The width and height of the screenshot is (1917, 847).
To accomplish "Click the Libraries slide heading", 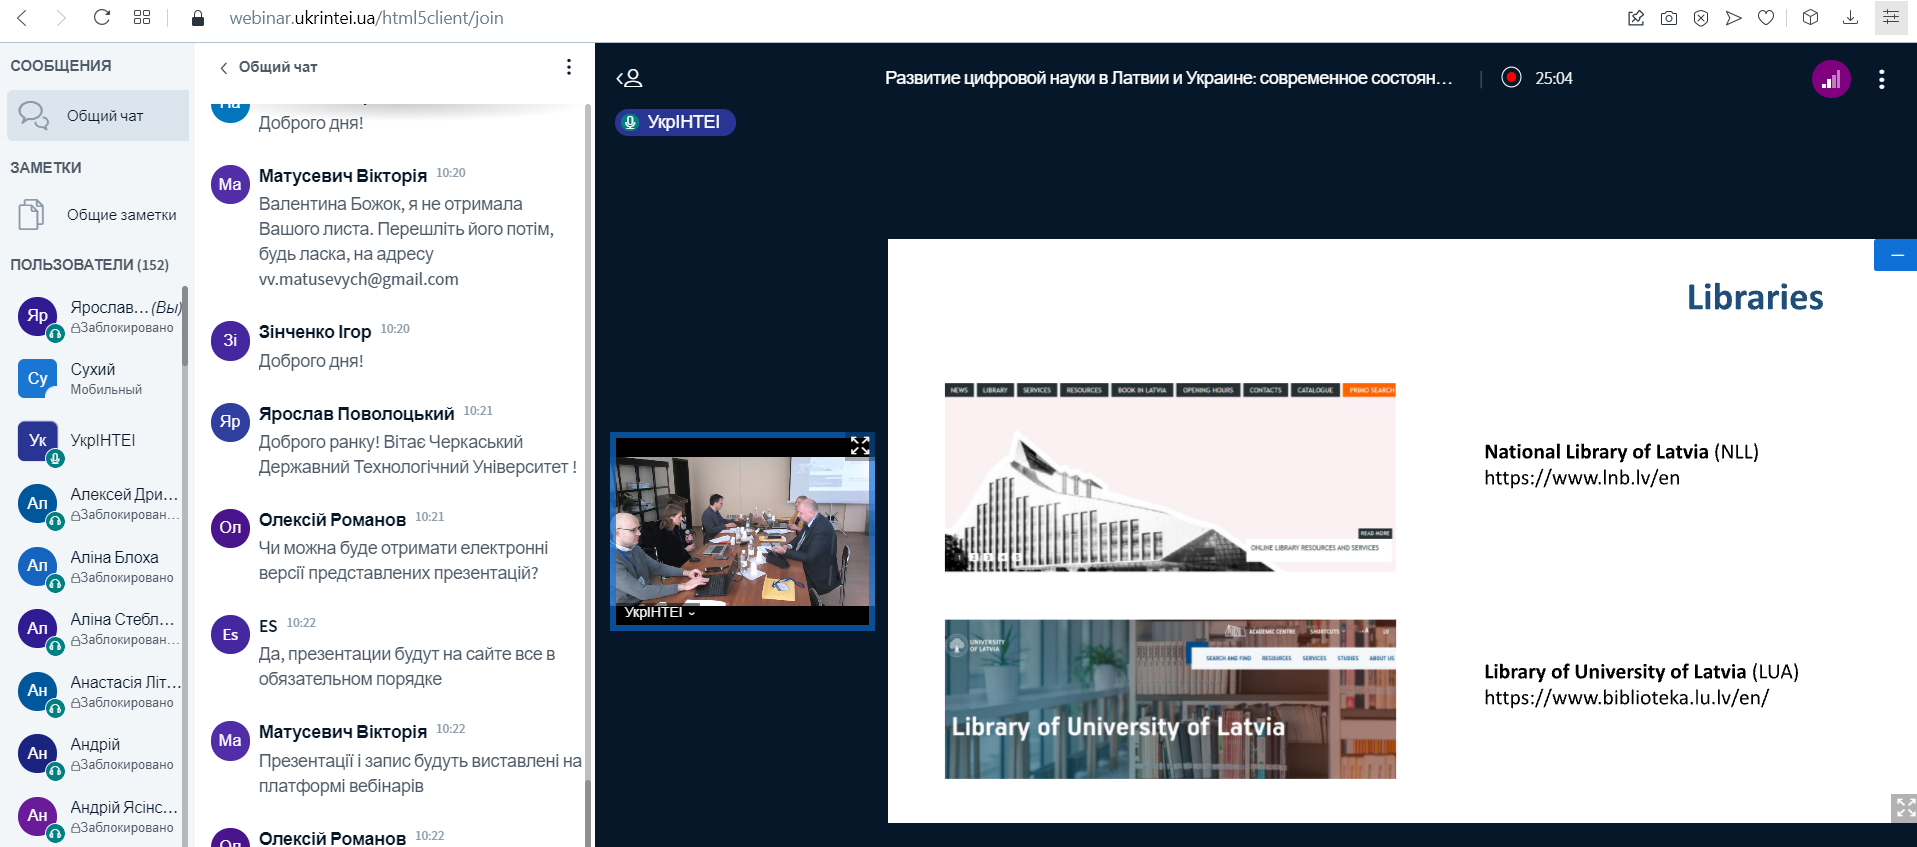I will click(1755, 297).
